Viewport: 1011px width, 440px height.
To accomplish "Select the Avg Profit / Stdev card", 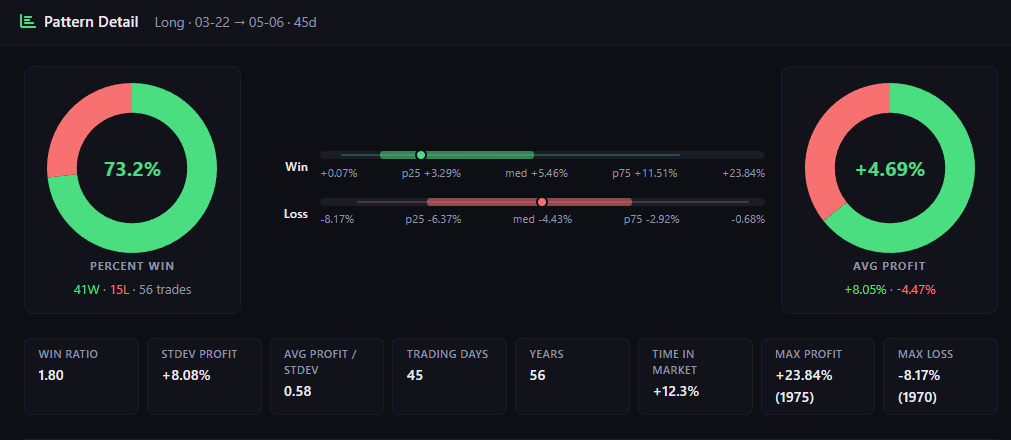I will click(x=326, y=376).
